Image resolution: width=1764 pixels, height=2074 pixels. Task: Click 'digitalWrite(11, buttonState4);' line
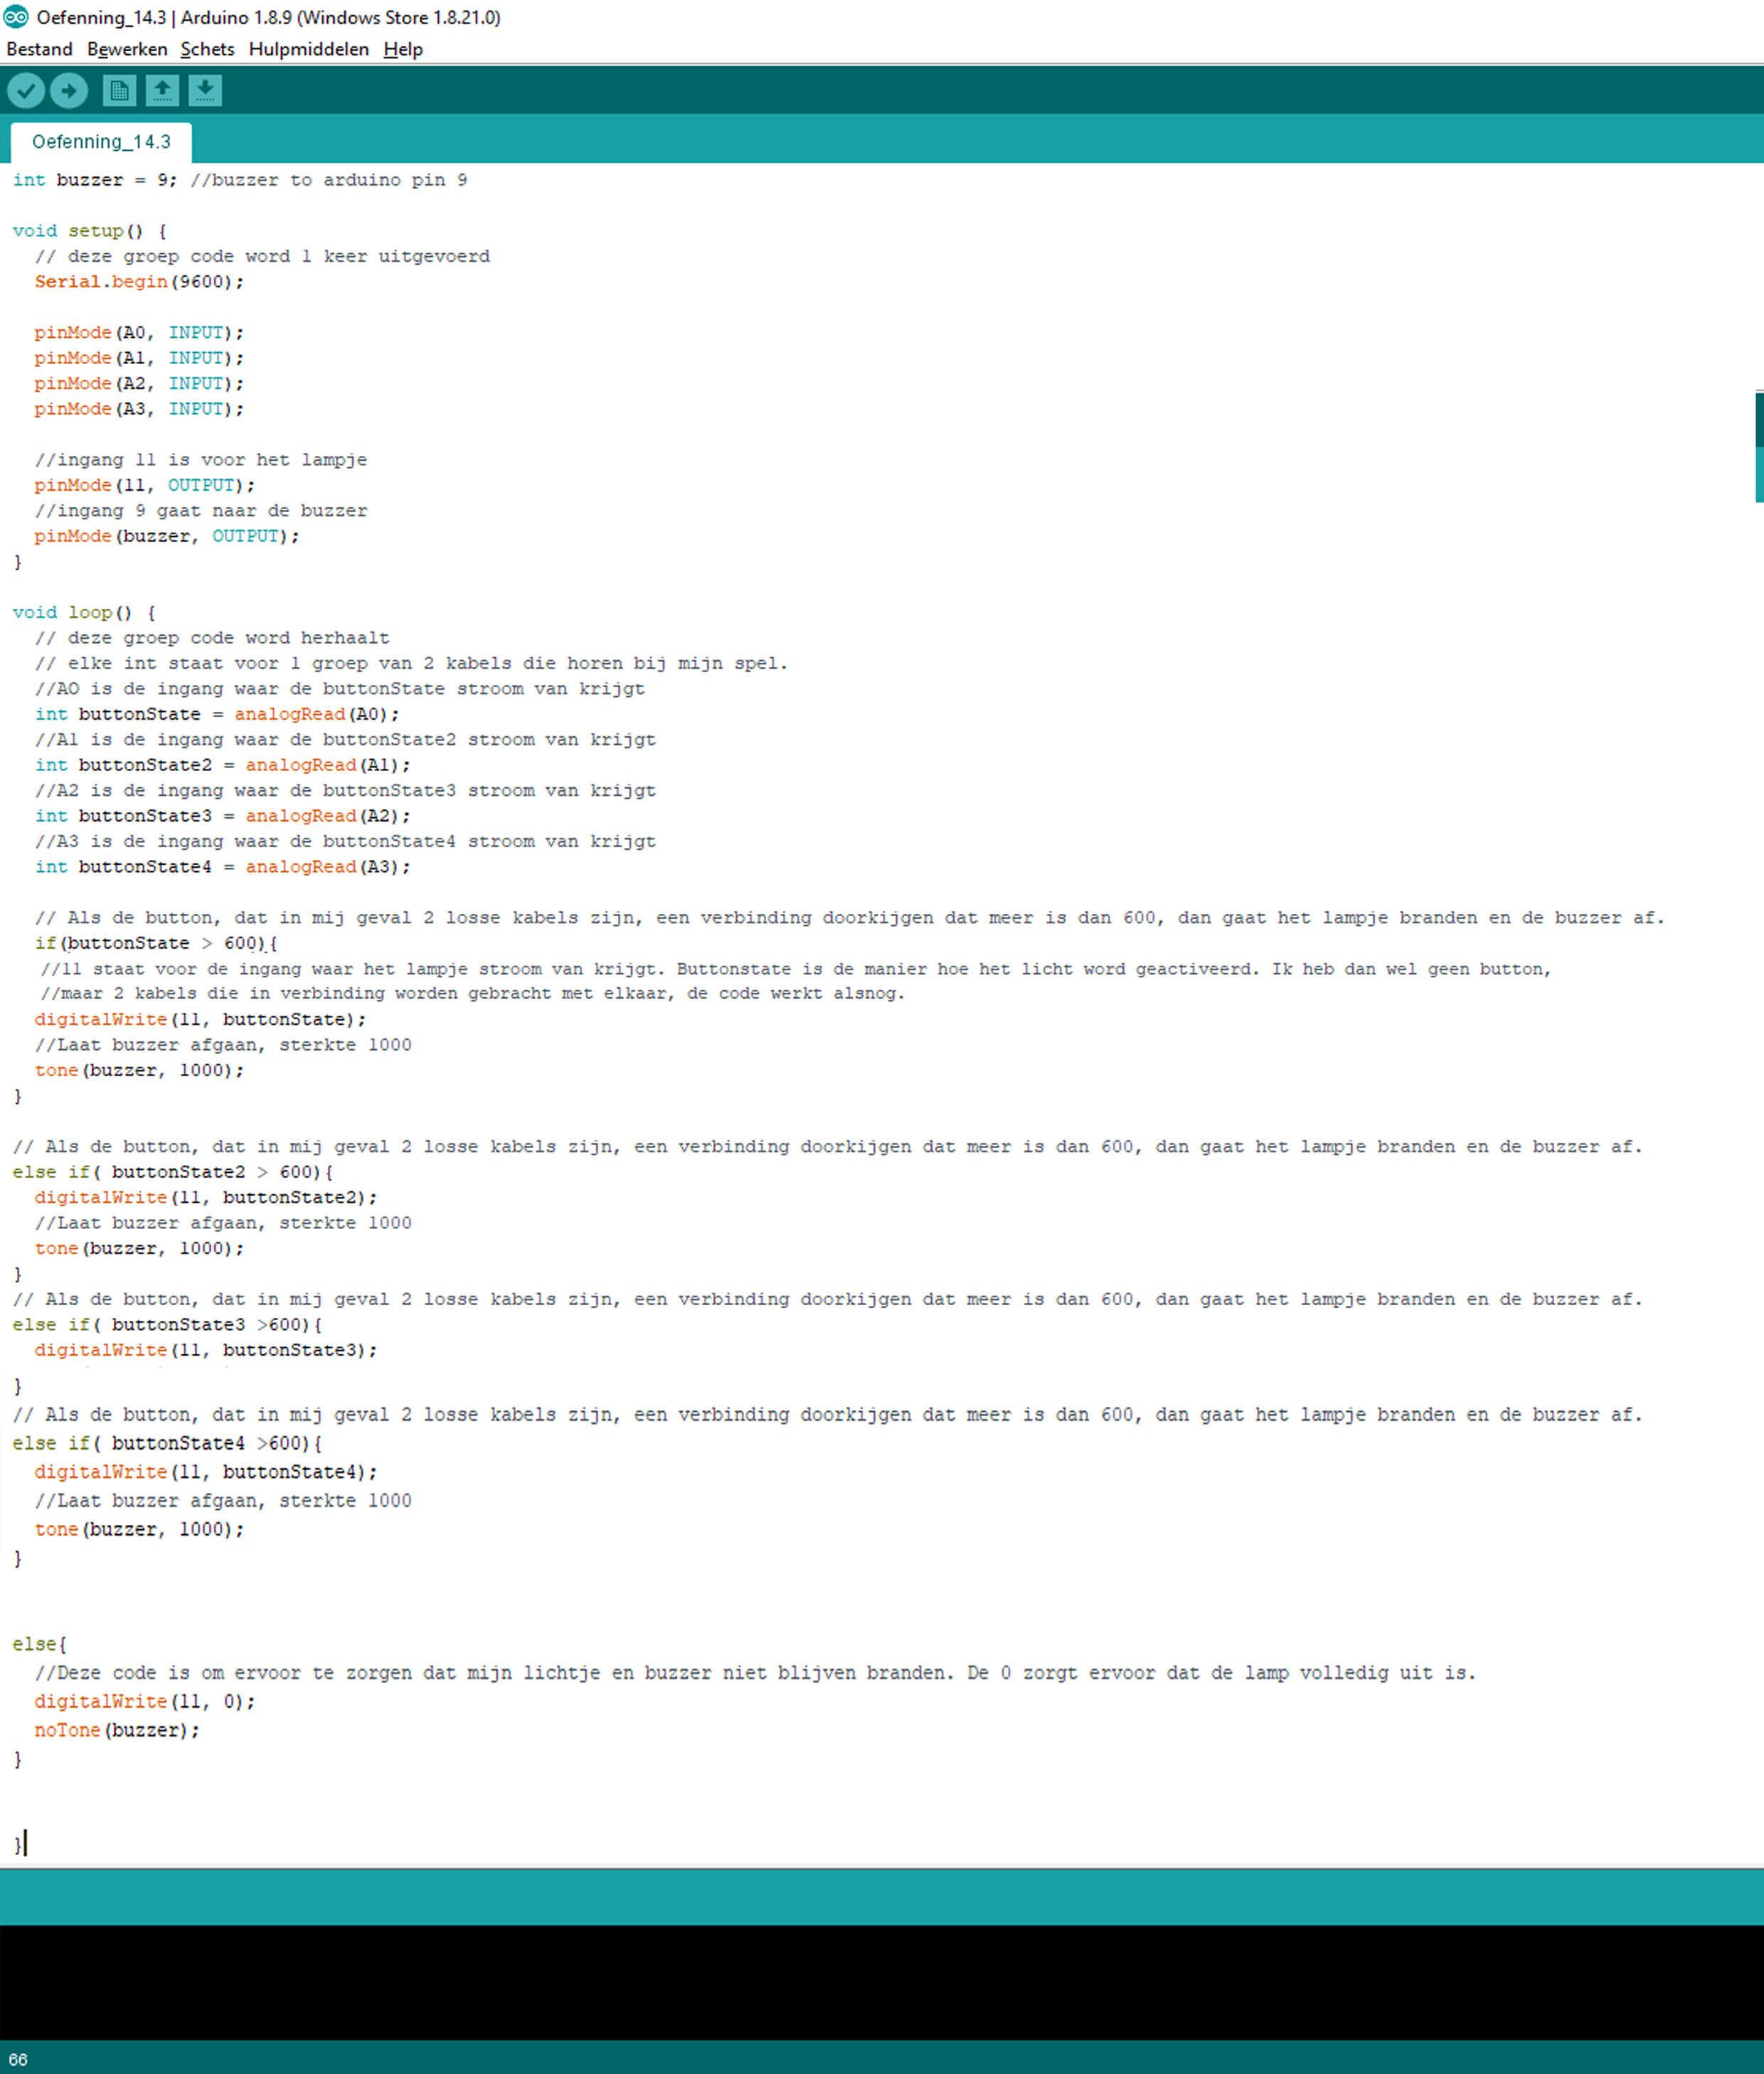click(206, 1472)
